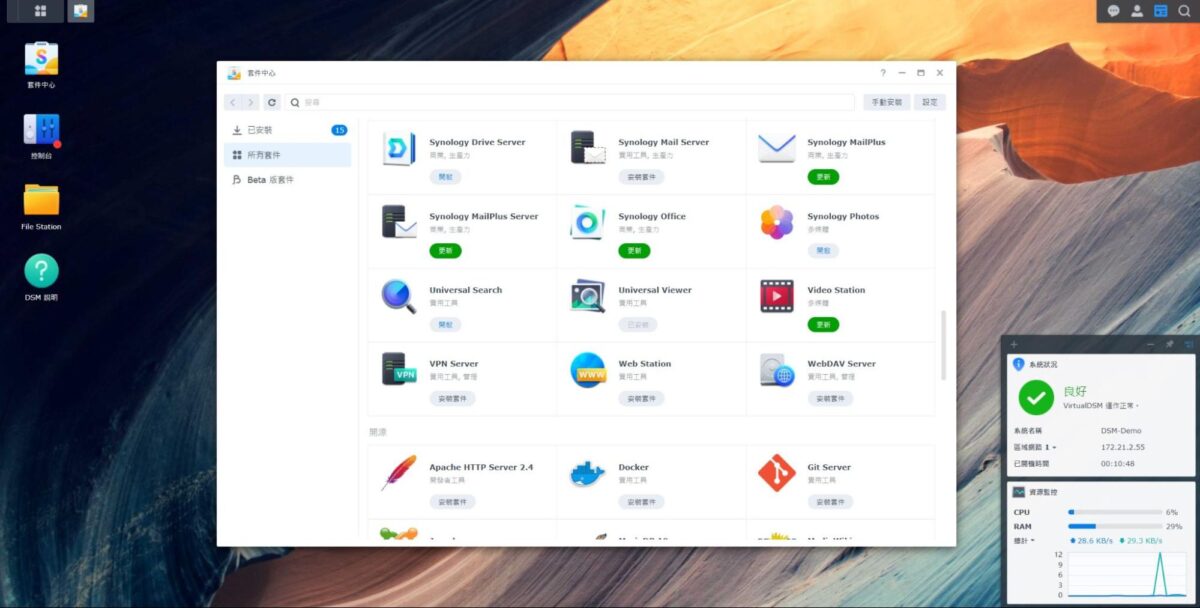Click the package list vertical scrollbar
Screen dimensions: 1200x608
943,345
